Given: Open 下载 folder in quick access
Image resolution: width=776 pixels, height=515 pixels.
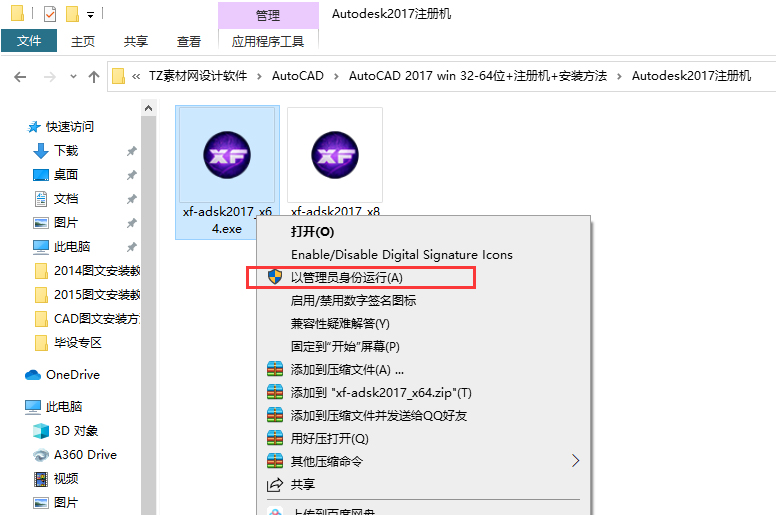Looking at the screenshot, I should (x=66, y=150).
